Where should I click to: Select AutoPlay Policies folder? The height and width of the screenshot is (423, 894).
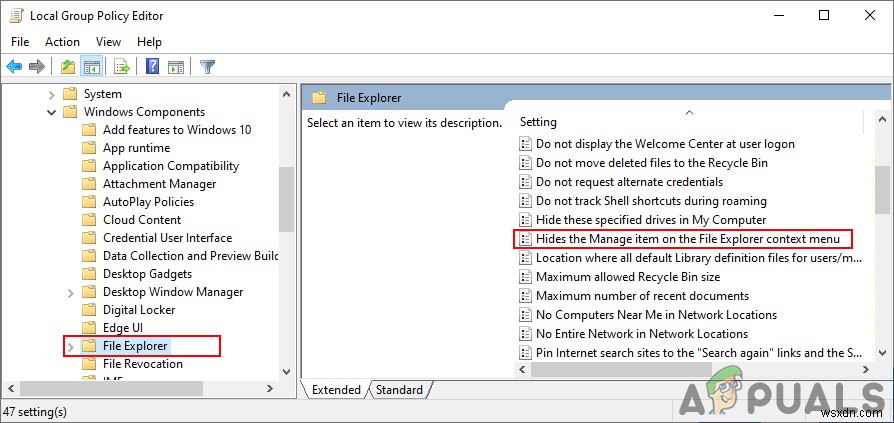pos(148,202)
